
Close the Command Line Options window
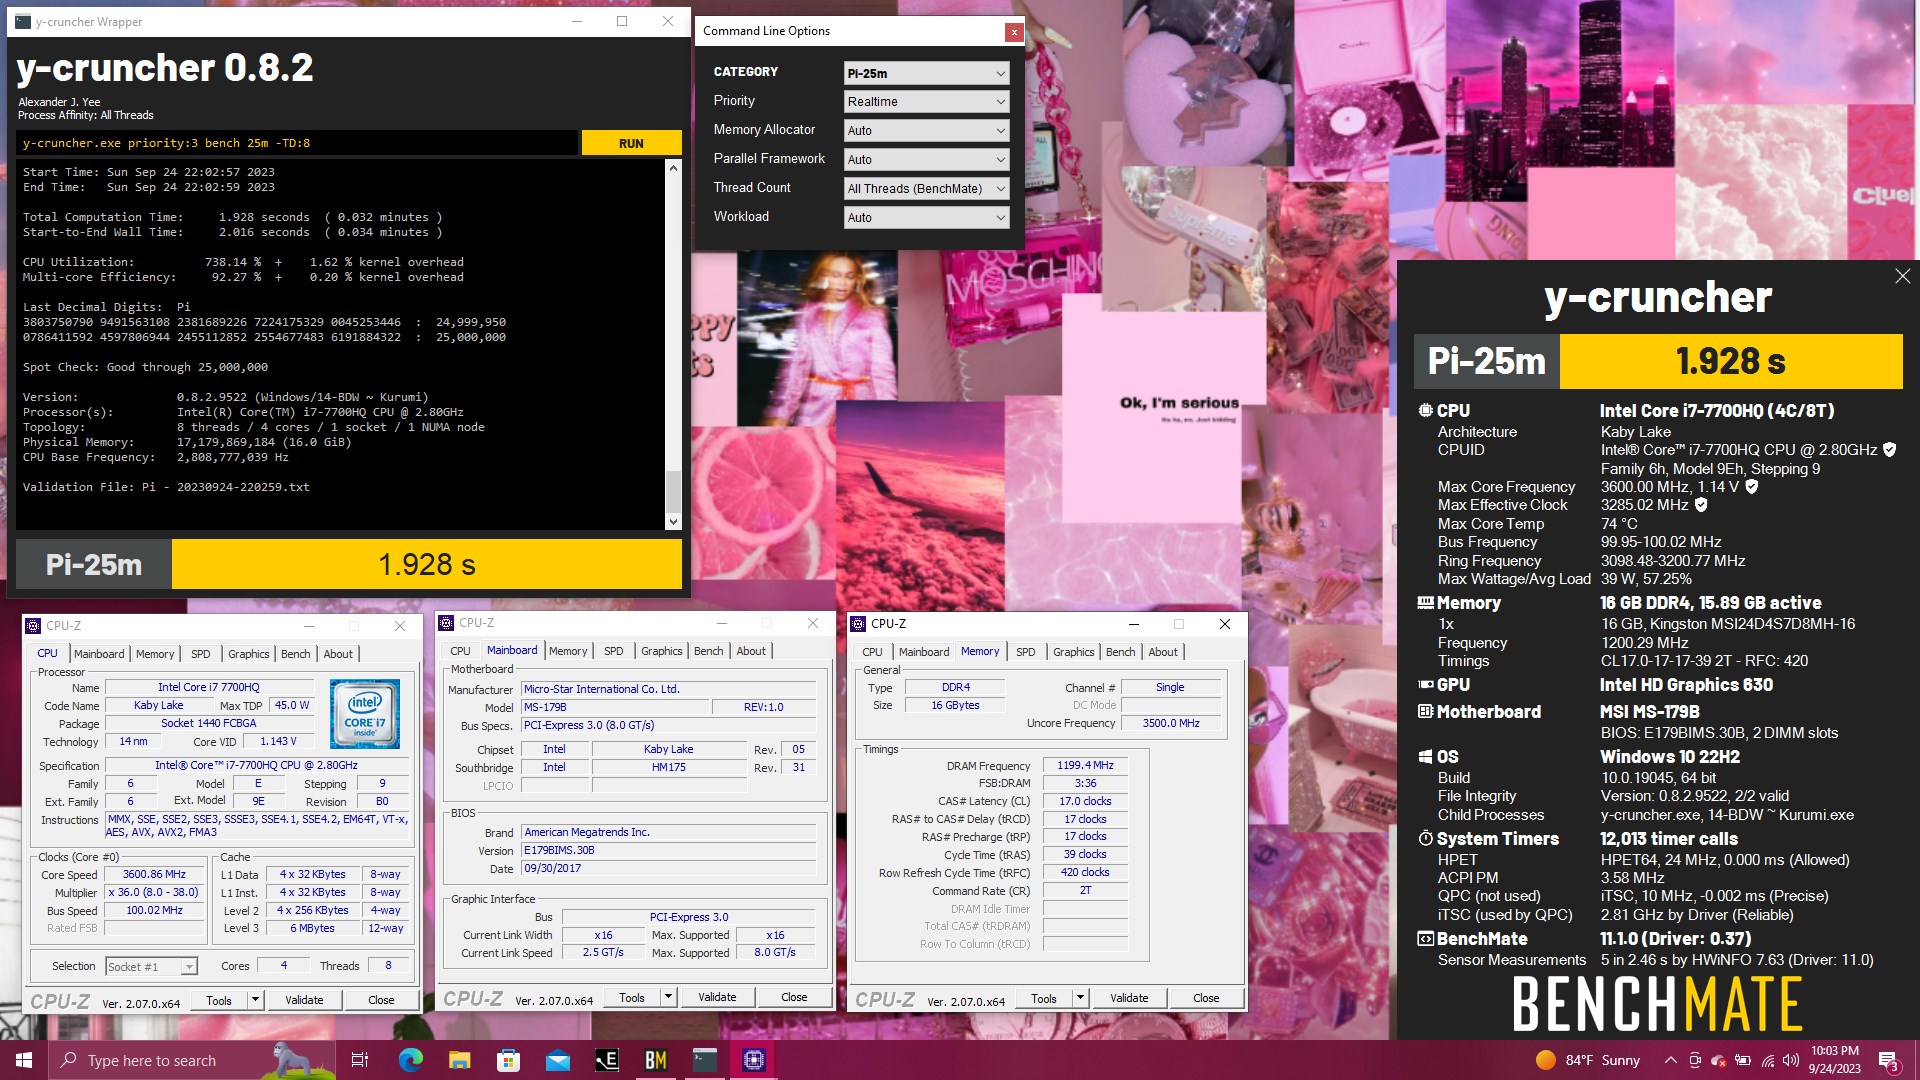pyautogui.click(x=1014, y=32)
